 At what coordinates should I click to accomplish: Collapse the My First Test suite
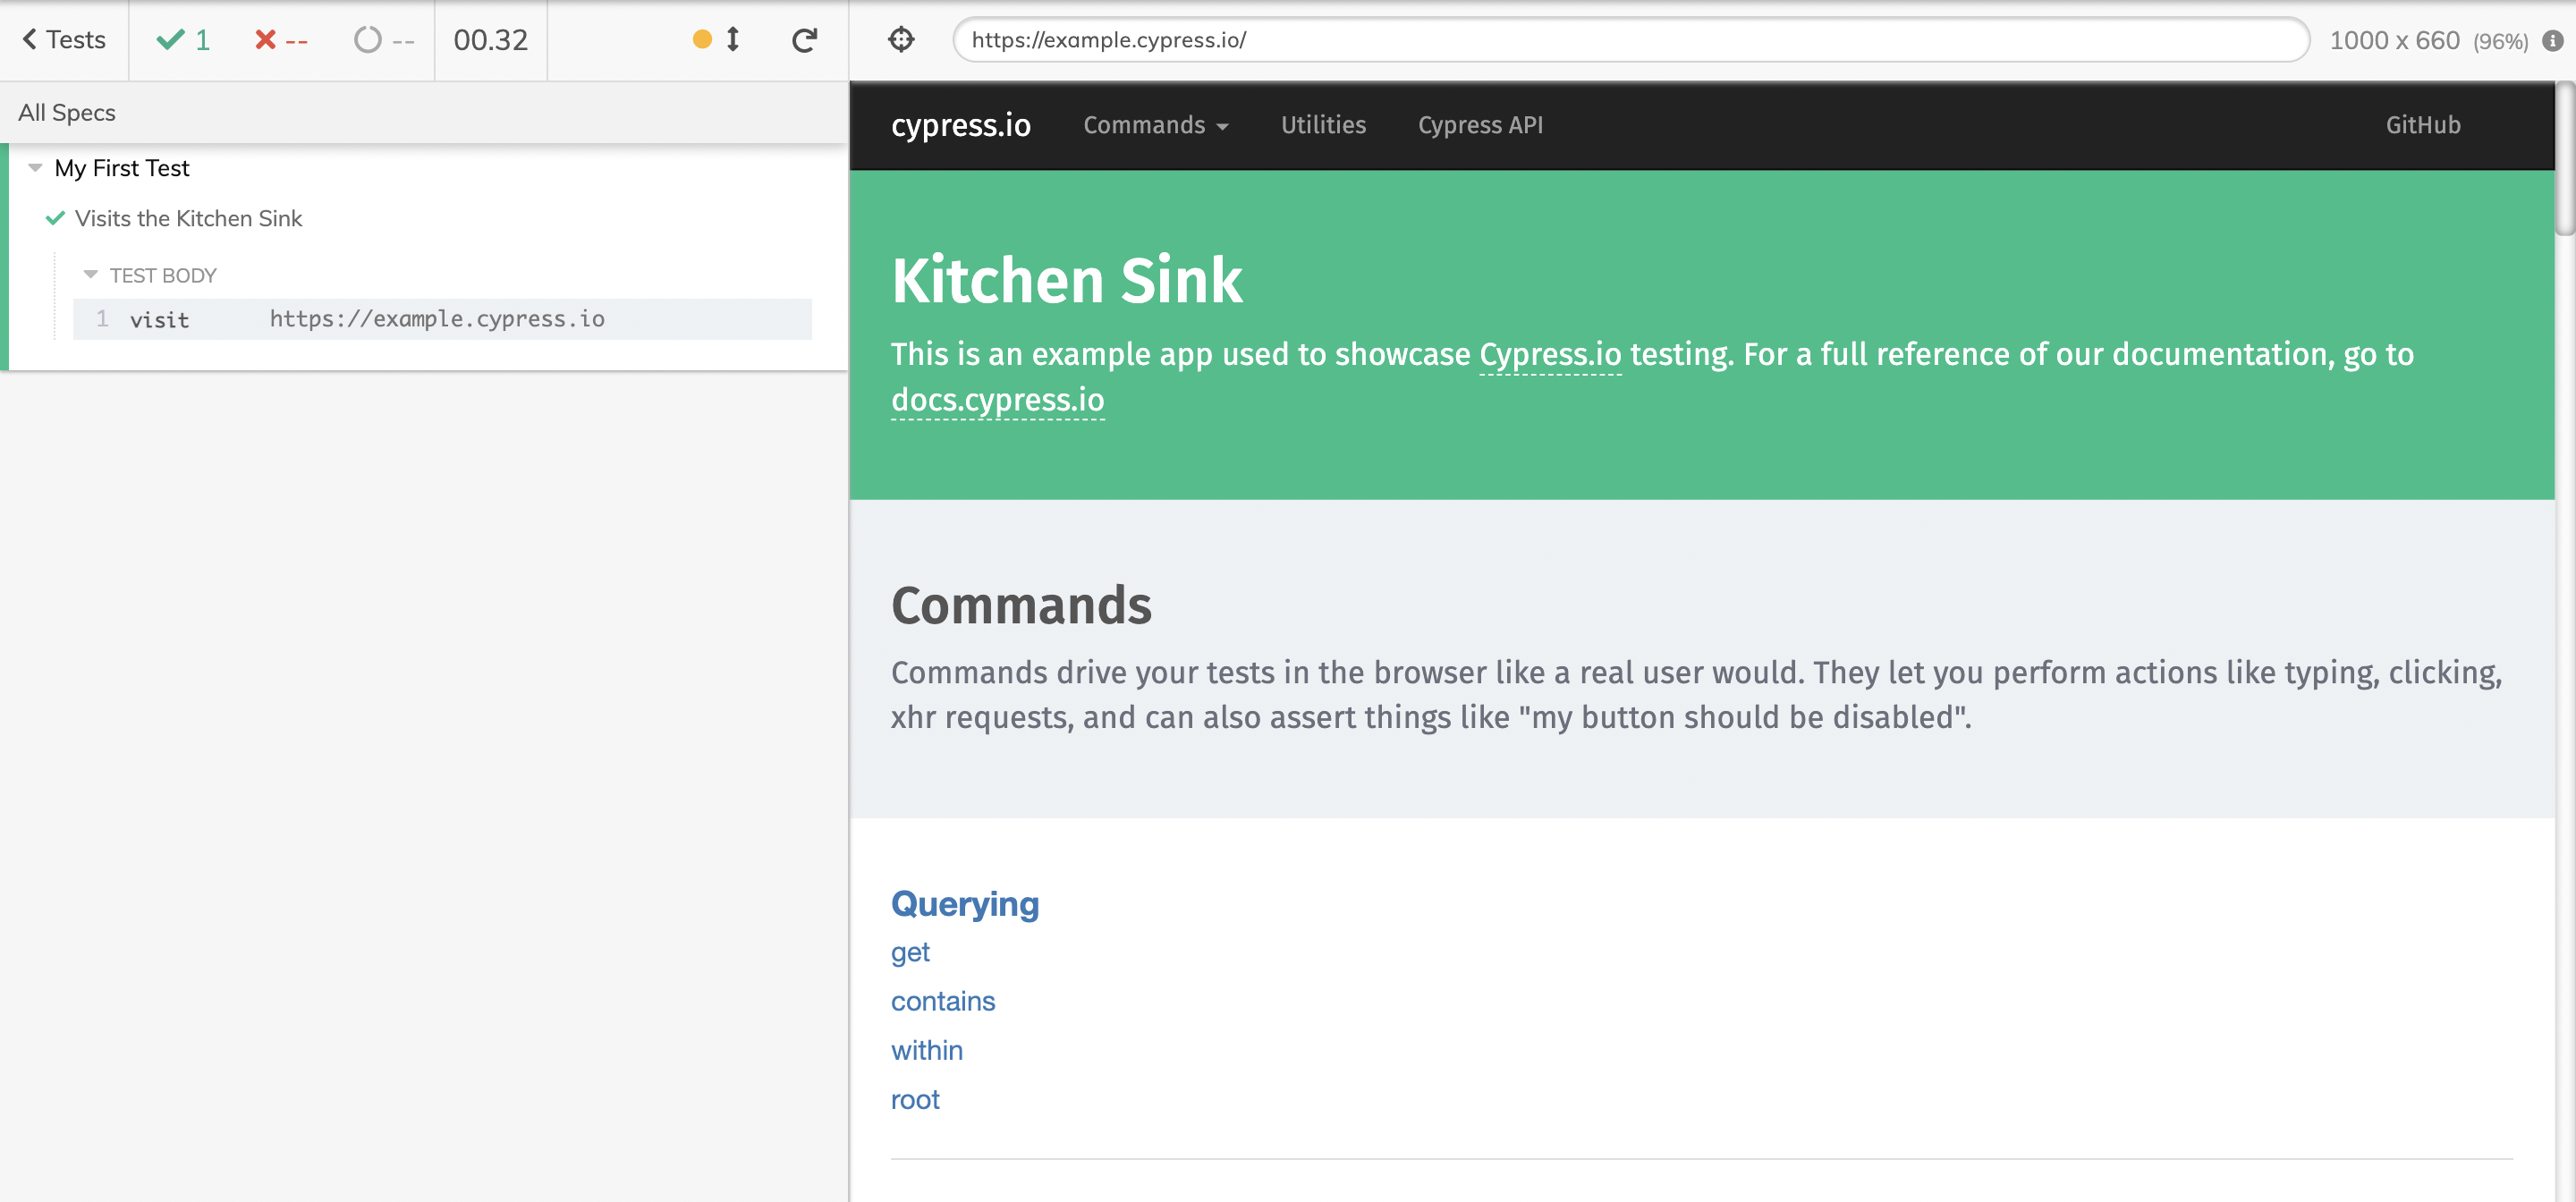[x=36, y=168]
